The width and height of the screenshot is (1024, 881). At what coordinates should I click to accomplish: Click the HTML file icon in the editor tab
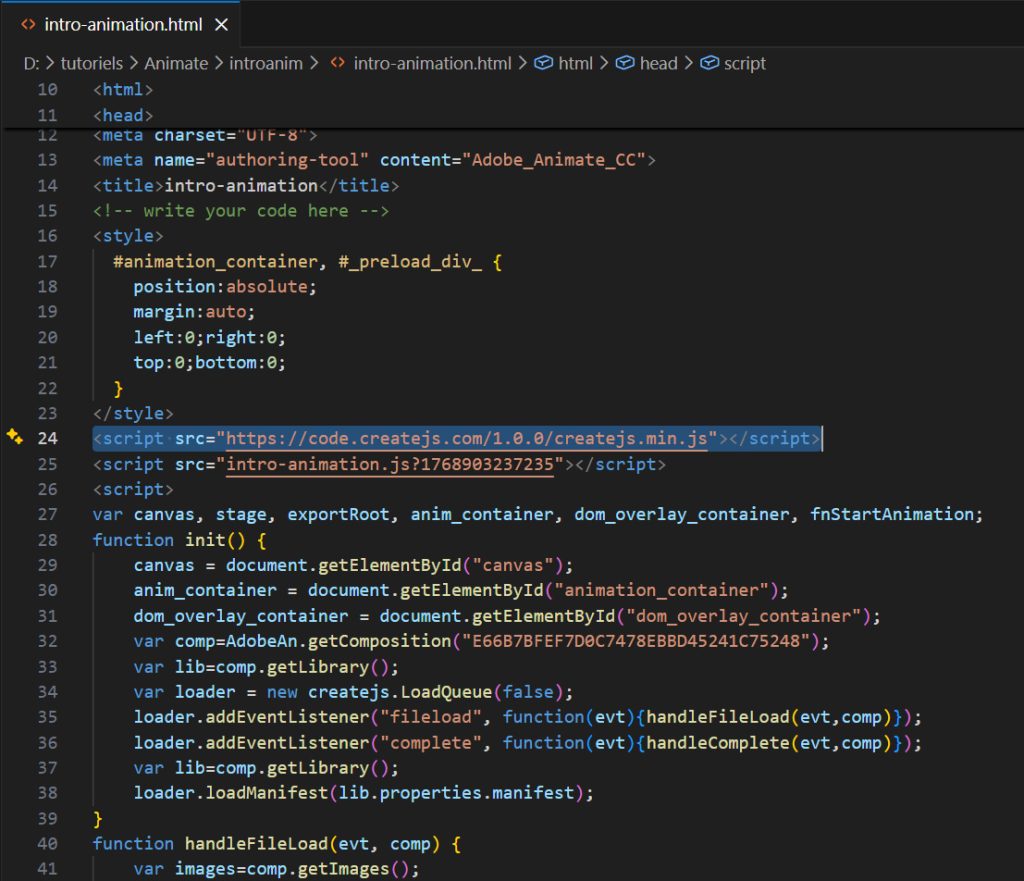coord(29,24)
